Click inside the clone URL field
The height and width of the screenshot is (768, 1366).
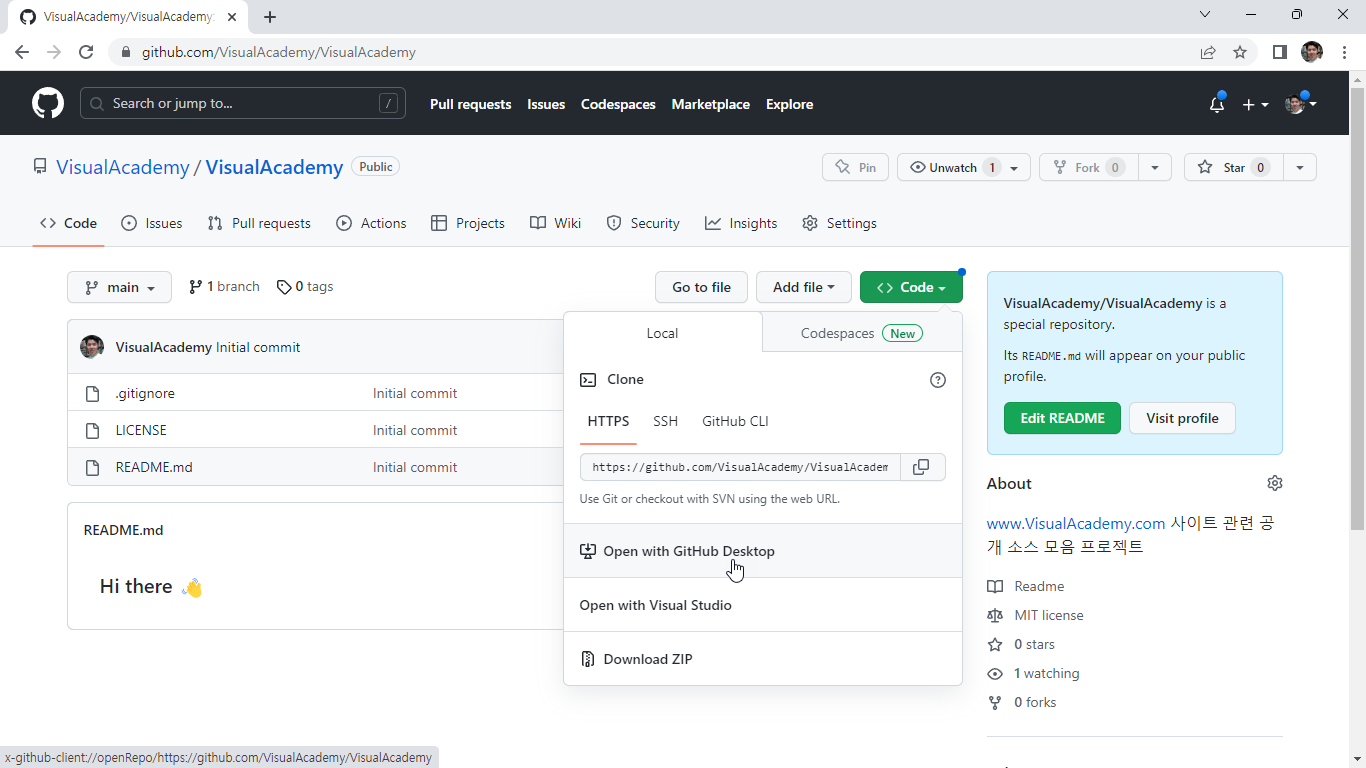[x=740, y=466]
